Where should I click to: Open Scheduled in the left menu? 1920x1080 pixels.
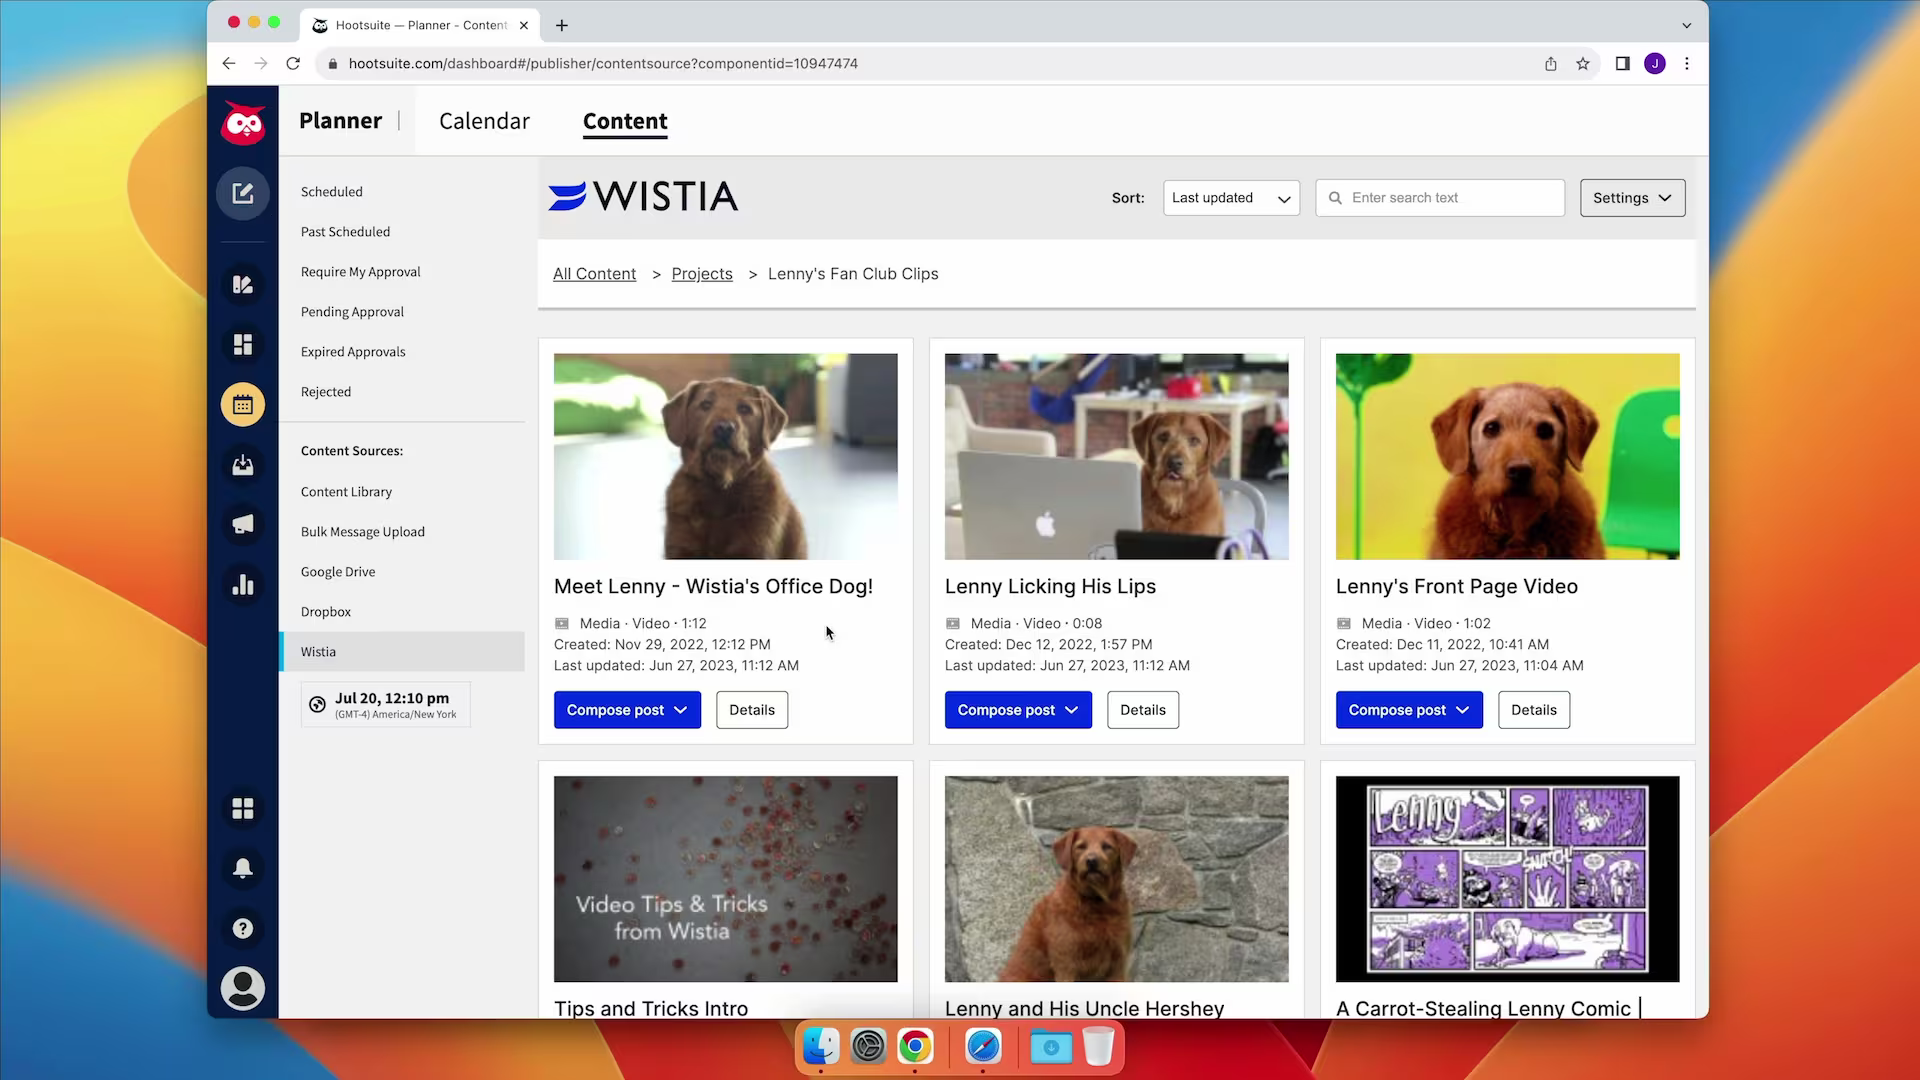[332, 192]
